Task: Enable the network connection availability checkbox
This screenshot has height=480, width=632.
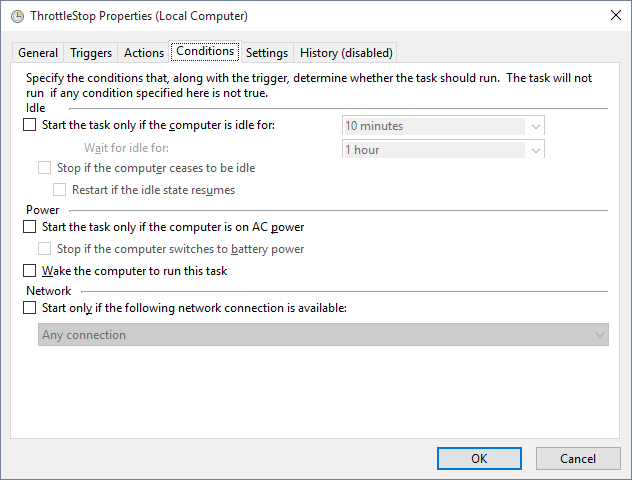Action: tap(29, 308)
